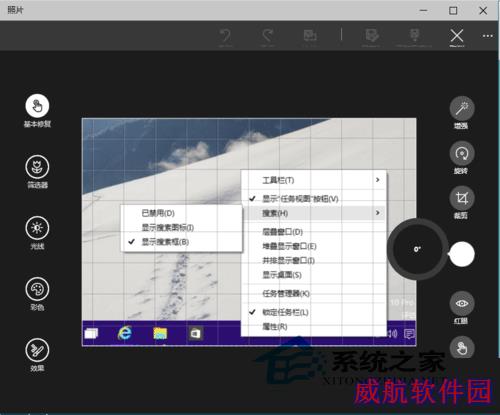Cancel editing with the toolbar X button
The height and width of the screenshot is (415, 500).
[457, 36]
